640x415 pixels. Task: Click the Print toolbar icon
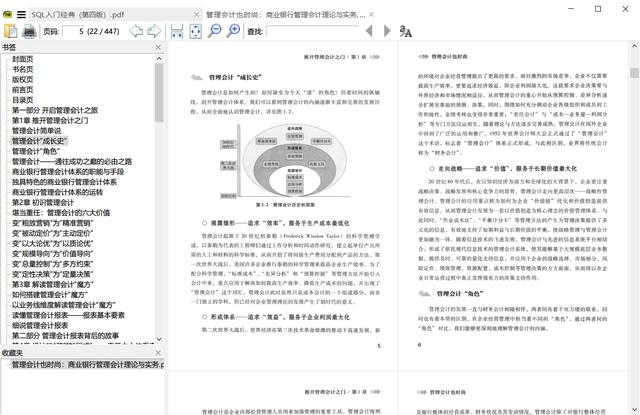(29, 31)
